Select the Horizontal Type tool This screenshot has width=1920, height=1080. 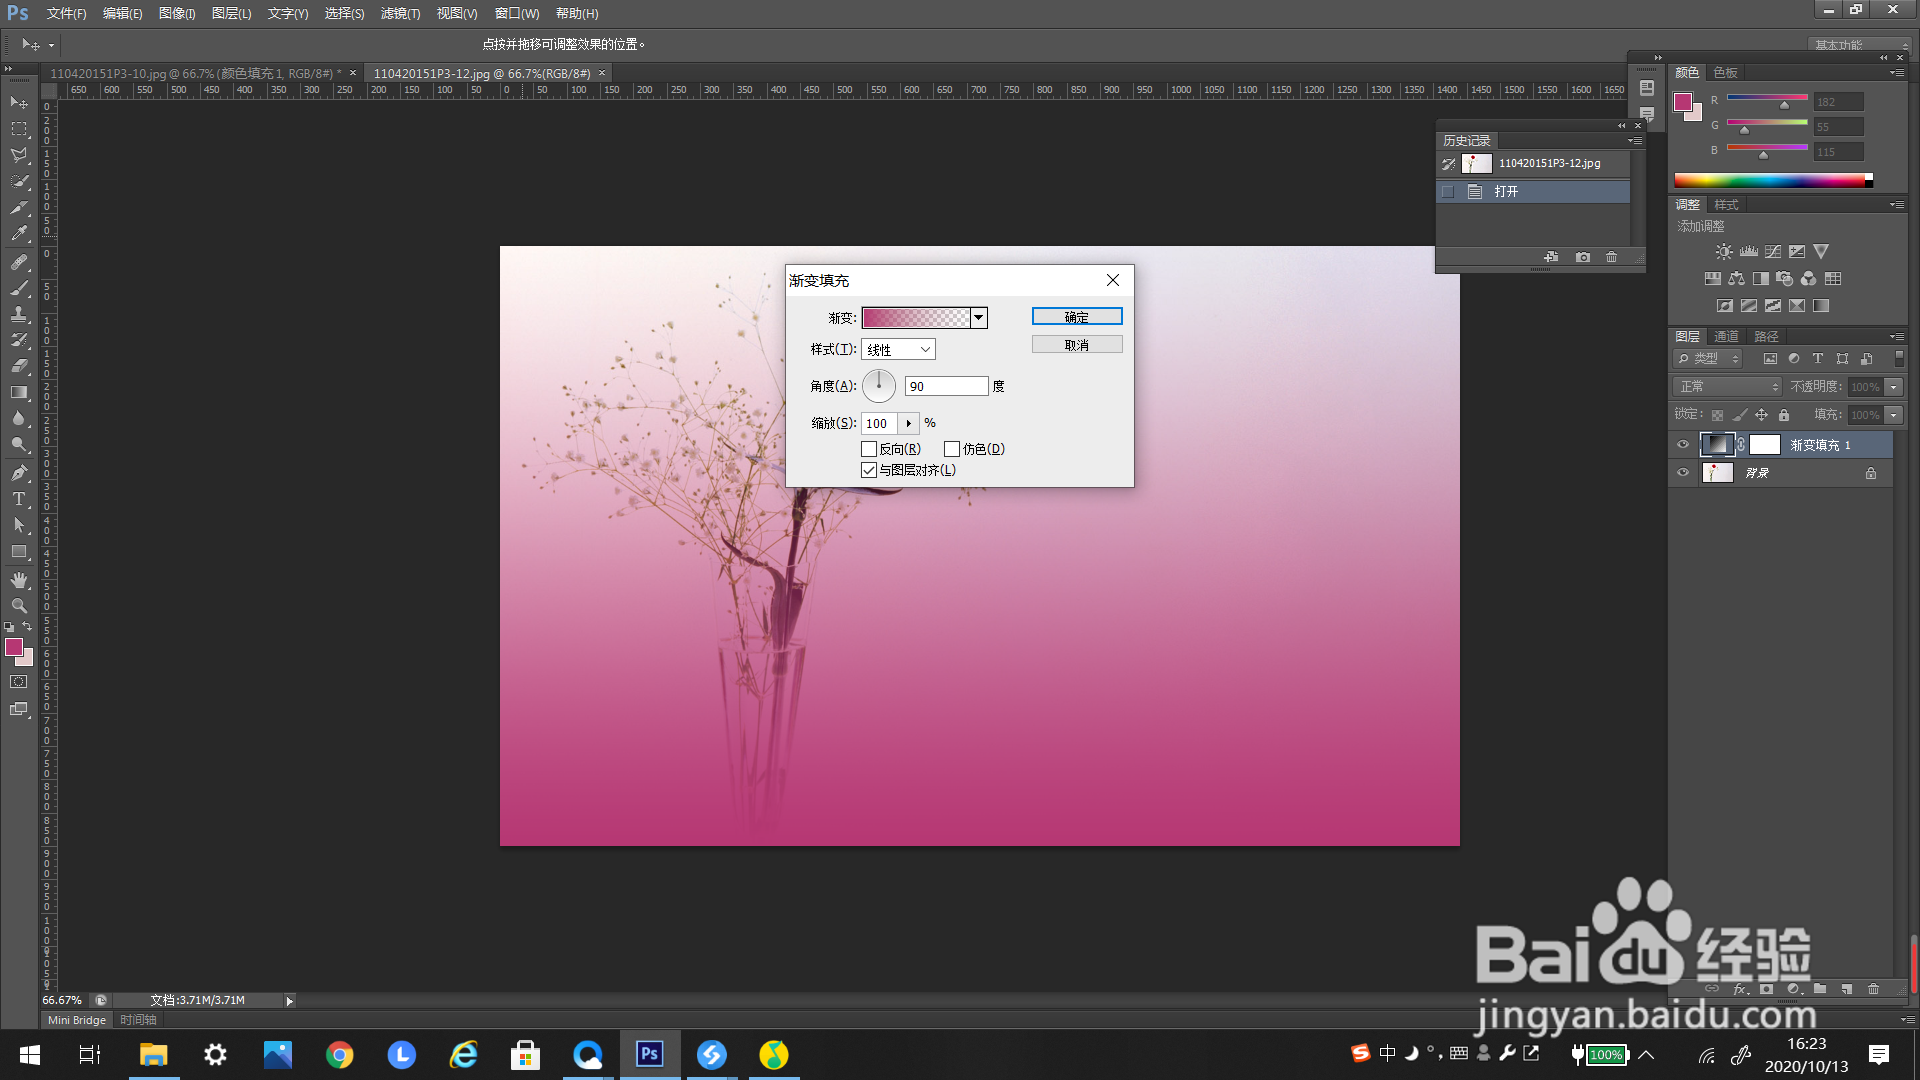[x=18, y=499]
